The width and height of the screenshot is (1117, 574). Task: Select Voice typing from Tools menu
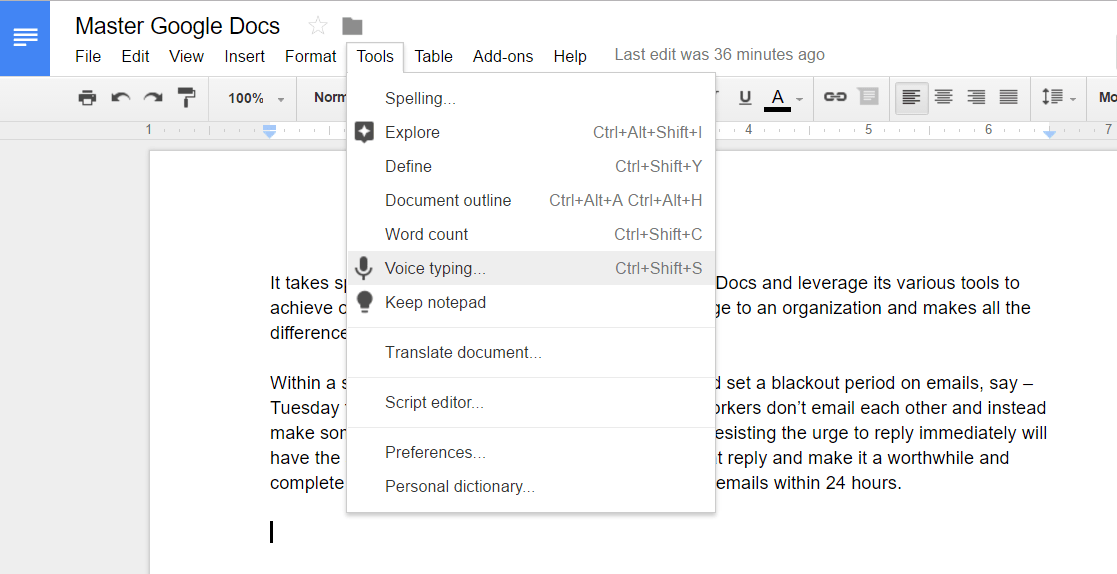point(435,268)
